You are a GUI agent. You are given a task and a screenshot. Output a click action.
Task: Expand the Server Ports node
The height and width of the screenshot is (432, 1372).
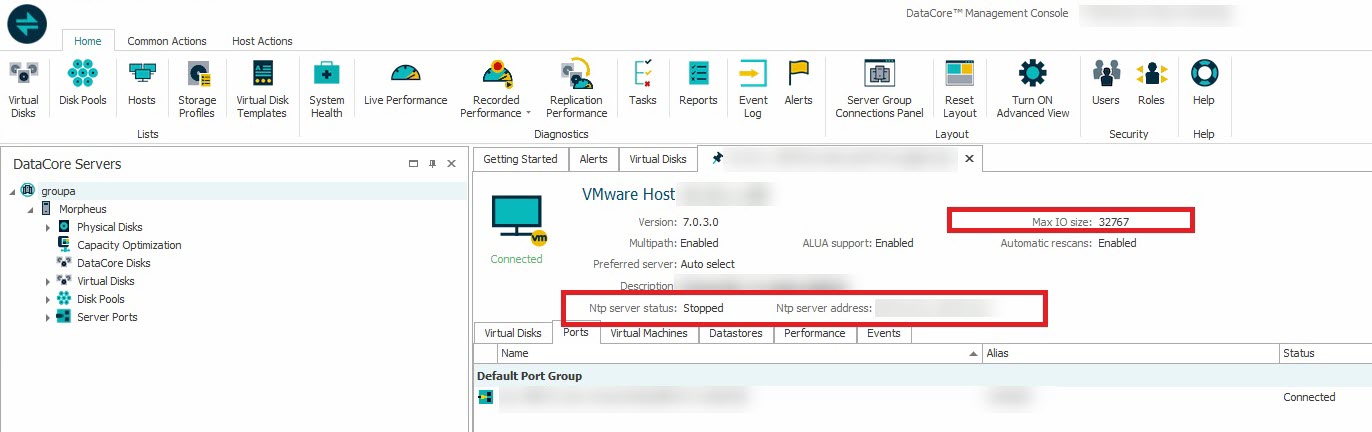coord(47,317)
